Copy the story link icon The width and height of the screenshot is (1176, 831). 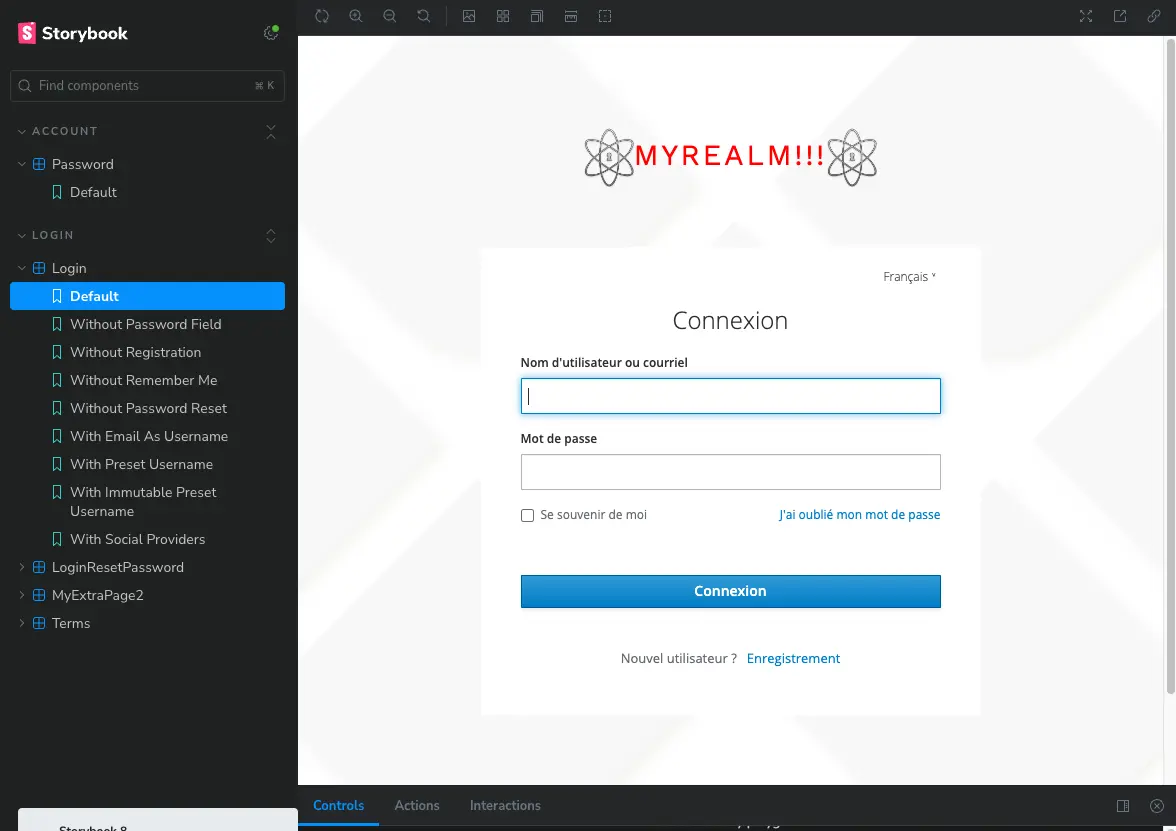[1154, 16]
